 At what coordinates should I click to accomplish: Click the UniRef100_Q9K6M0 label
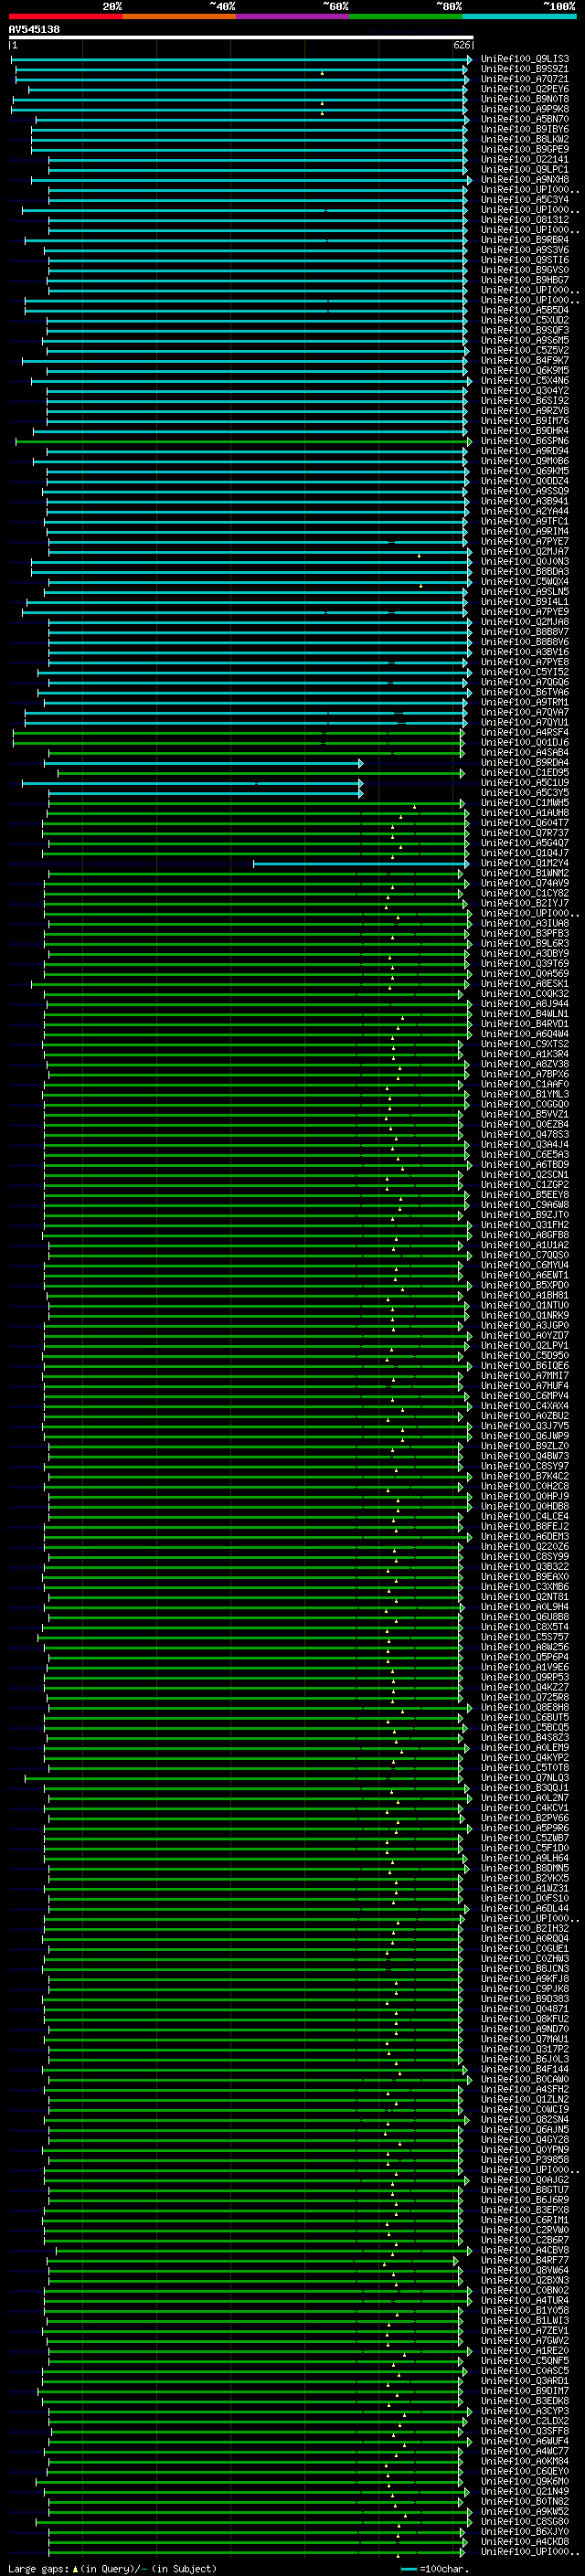click(x=525, y=2481)
